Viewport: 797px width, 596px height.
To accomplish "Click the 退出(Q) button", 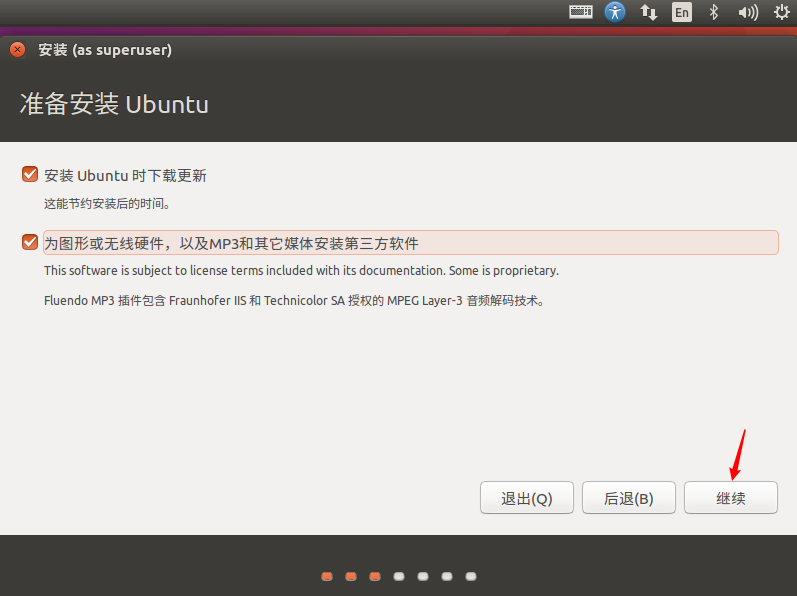I will (x=527, y=498).
